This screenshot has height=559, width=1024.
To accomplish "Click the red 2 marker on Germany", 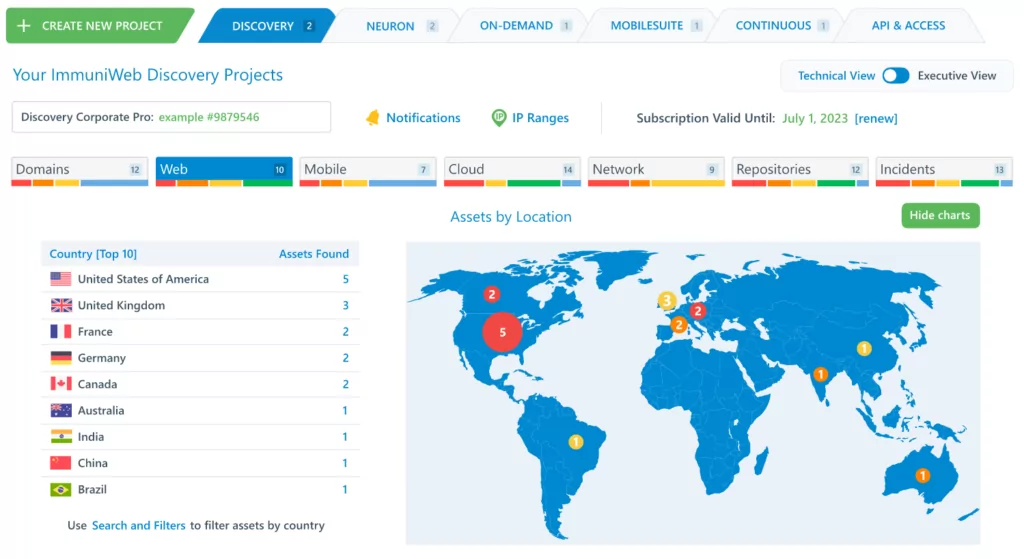I will point(697,311).
